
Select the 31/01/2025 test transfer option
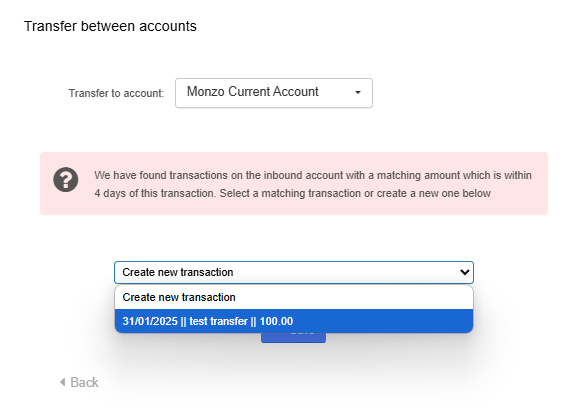click(294, 321)
